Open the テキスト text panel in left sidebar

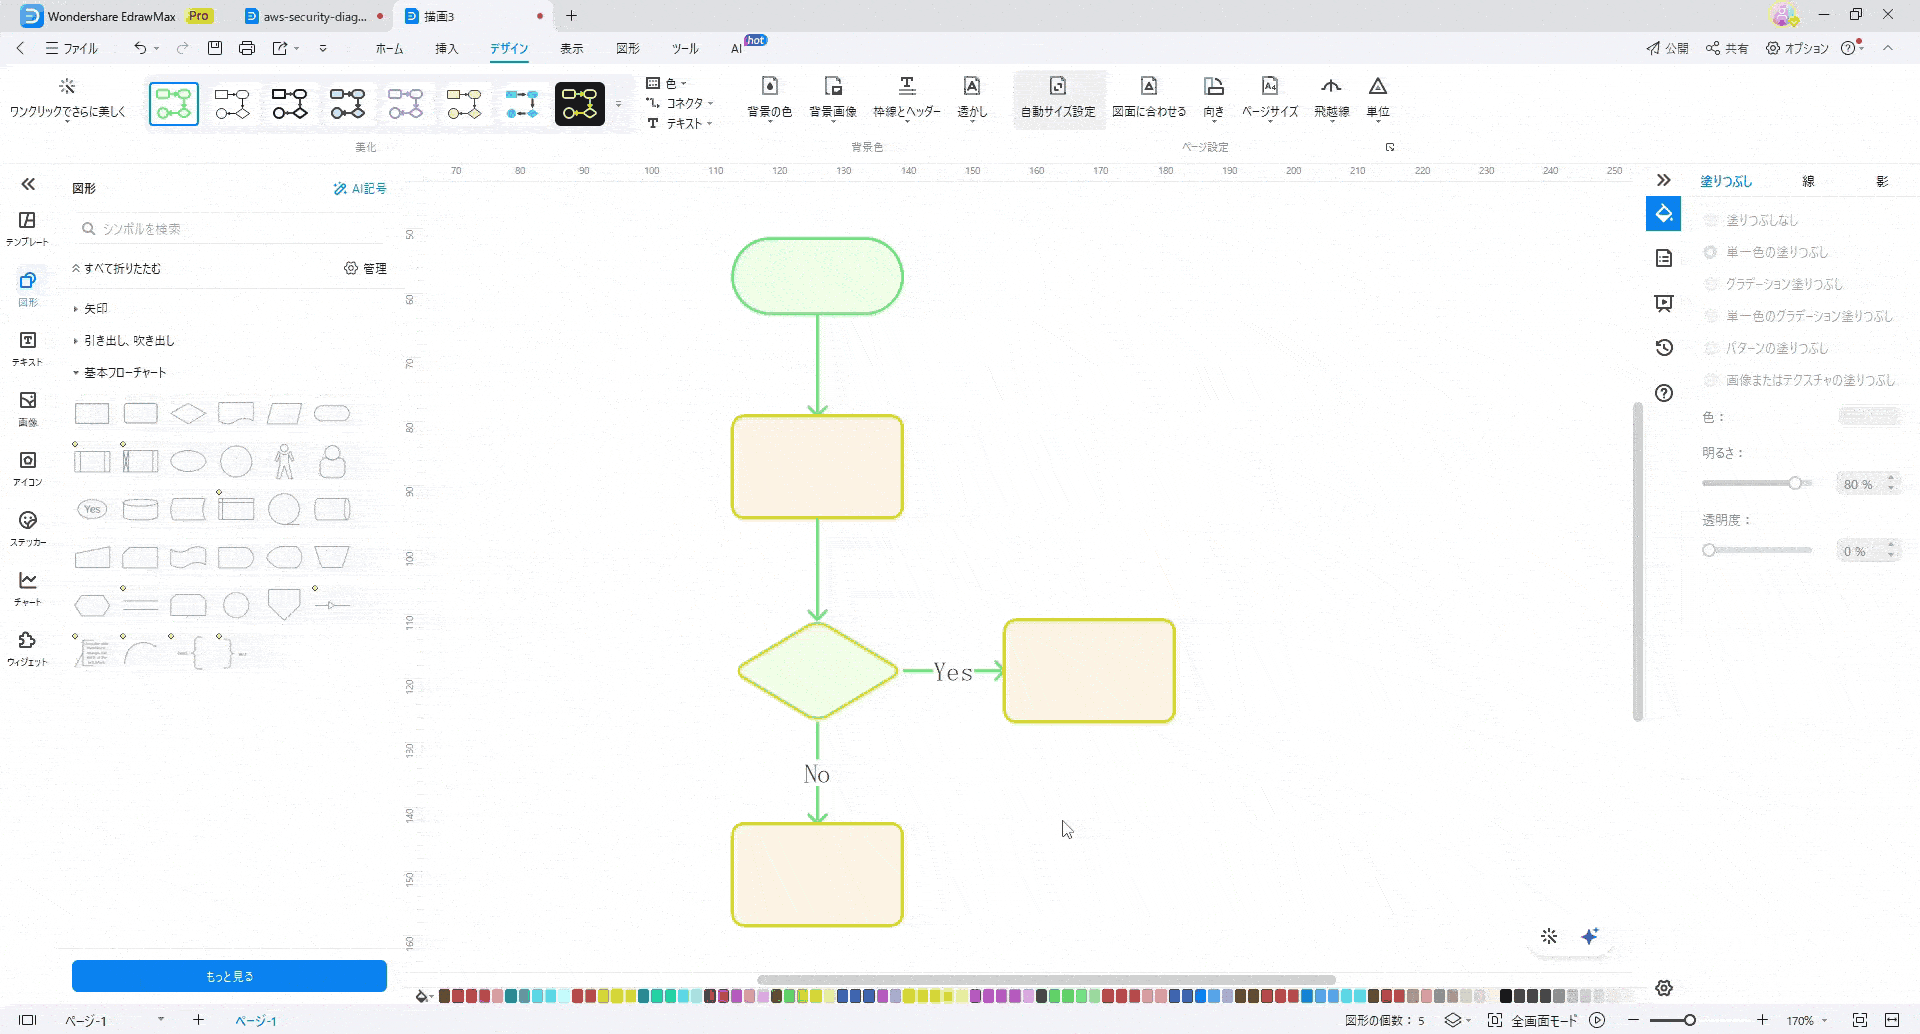(x=28, y=348)
